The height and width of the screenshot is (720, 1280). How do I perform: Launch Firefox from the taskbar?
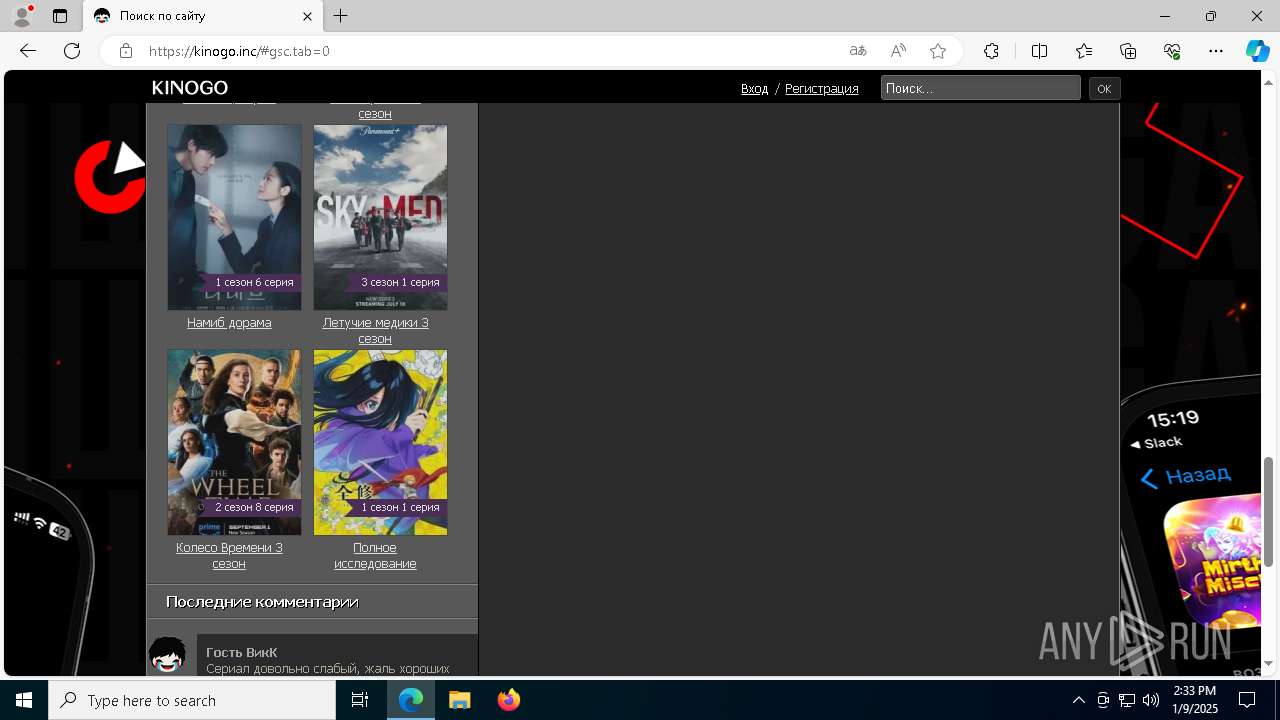pos(508,700)
